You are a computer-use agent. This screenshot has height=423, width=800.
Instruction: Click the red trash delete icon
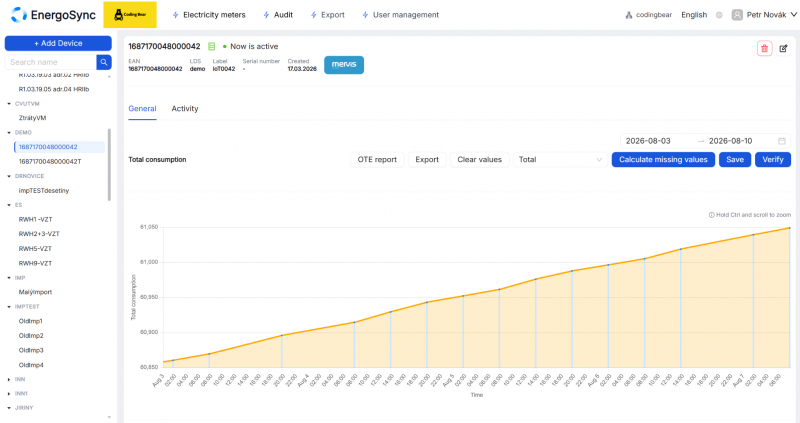(x=764, y=48)
